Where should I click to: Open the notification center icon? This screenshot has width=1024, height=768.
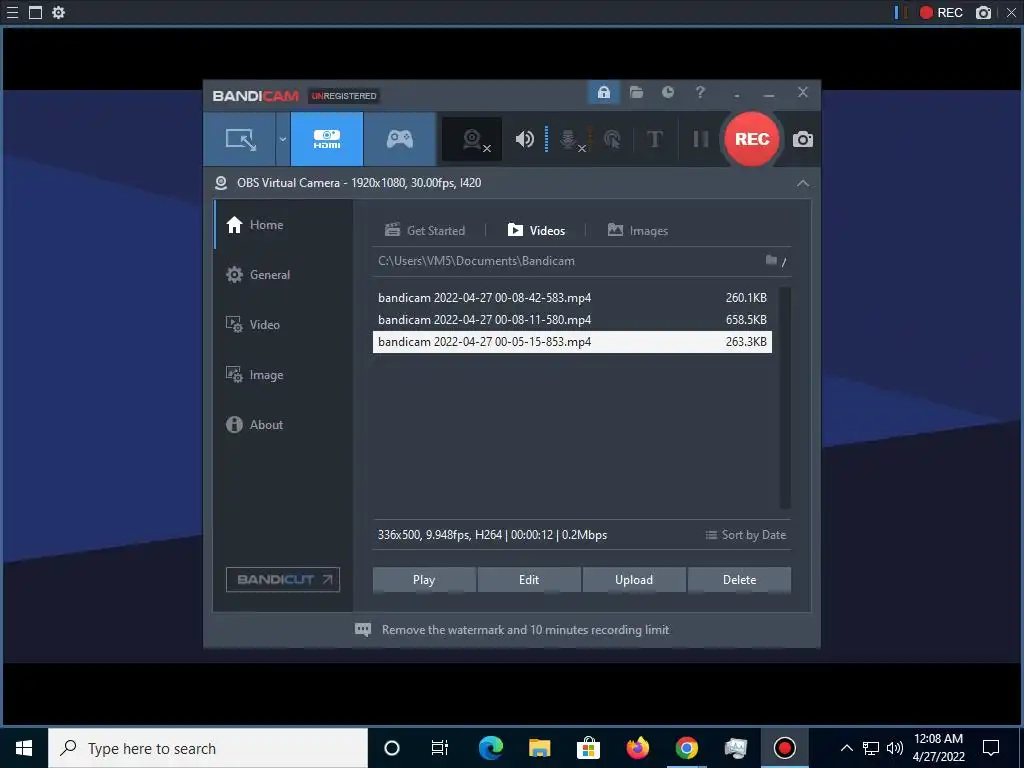(991, 748)
